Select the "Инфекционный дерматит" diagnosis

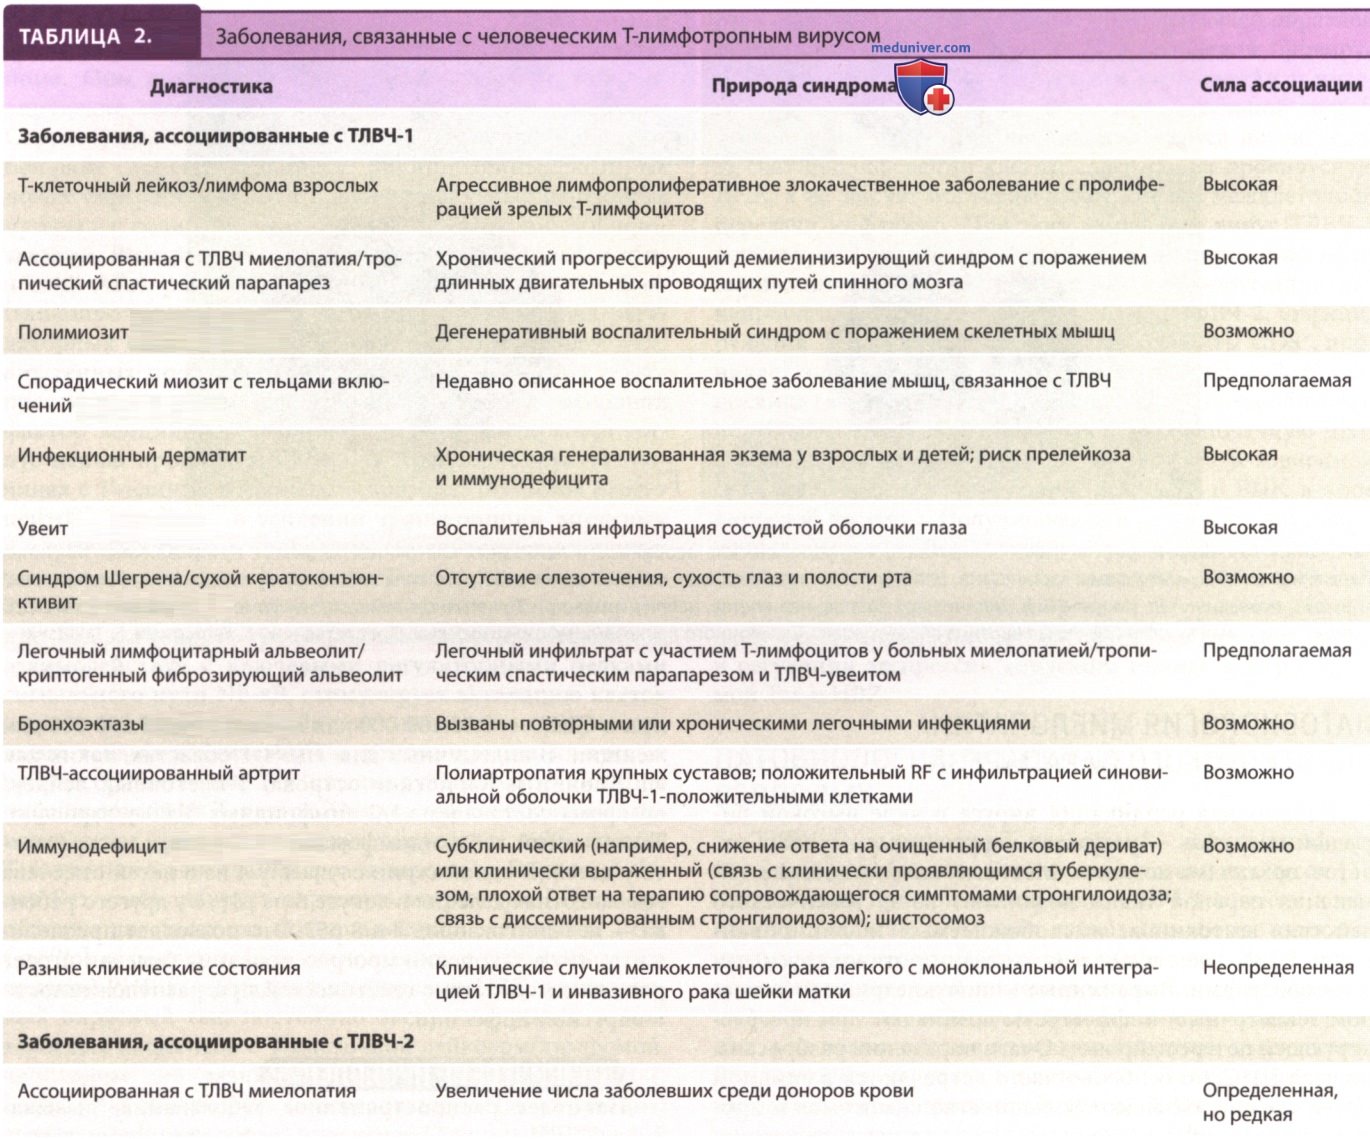click(x=131, y=455)
